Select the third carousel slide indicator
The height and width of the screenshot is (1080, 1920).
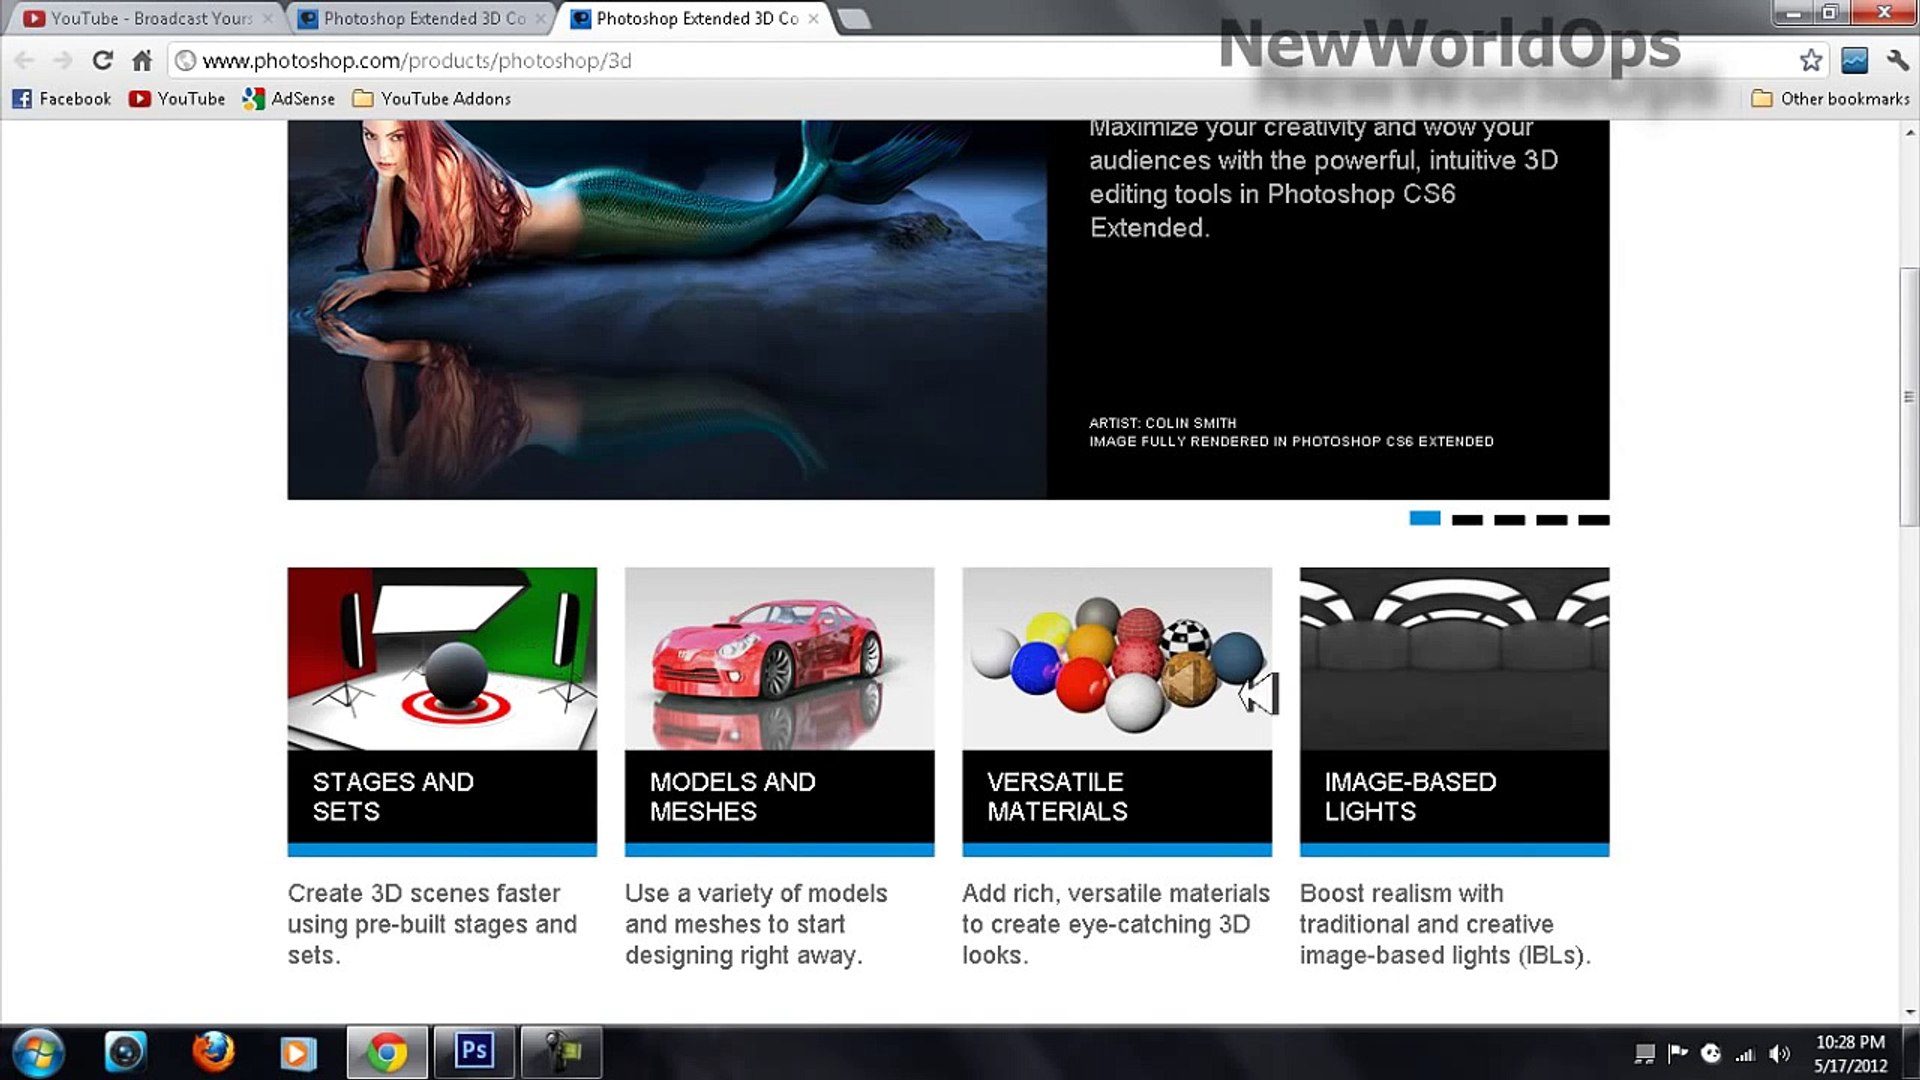coord(1509,520)
